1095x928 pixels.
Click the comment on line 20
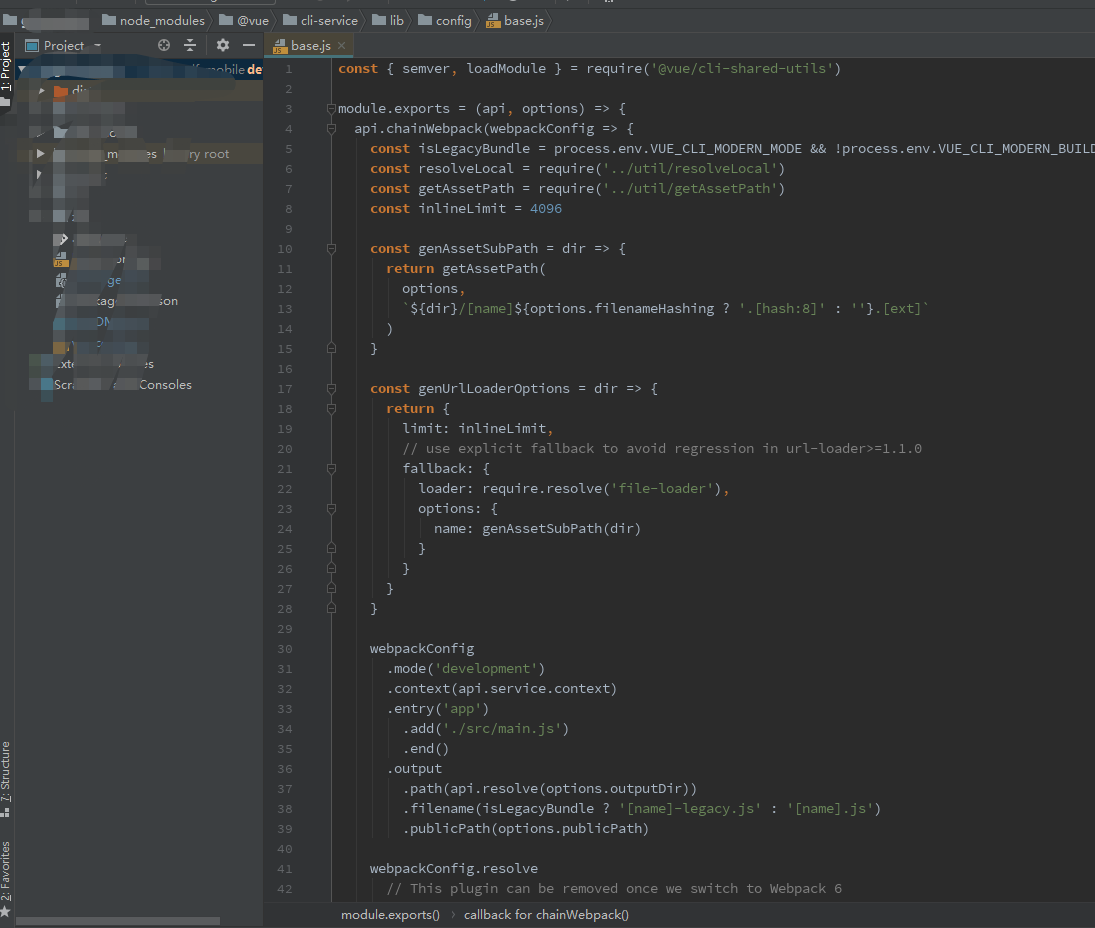[x=662, y=449]
